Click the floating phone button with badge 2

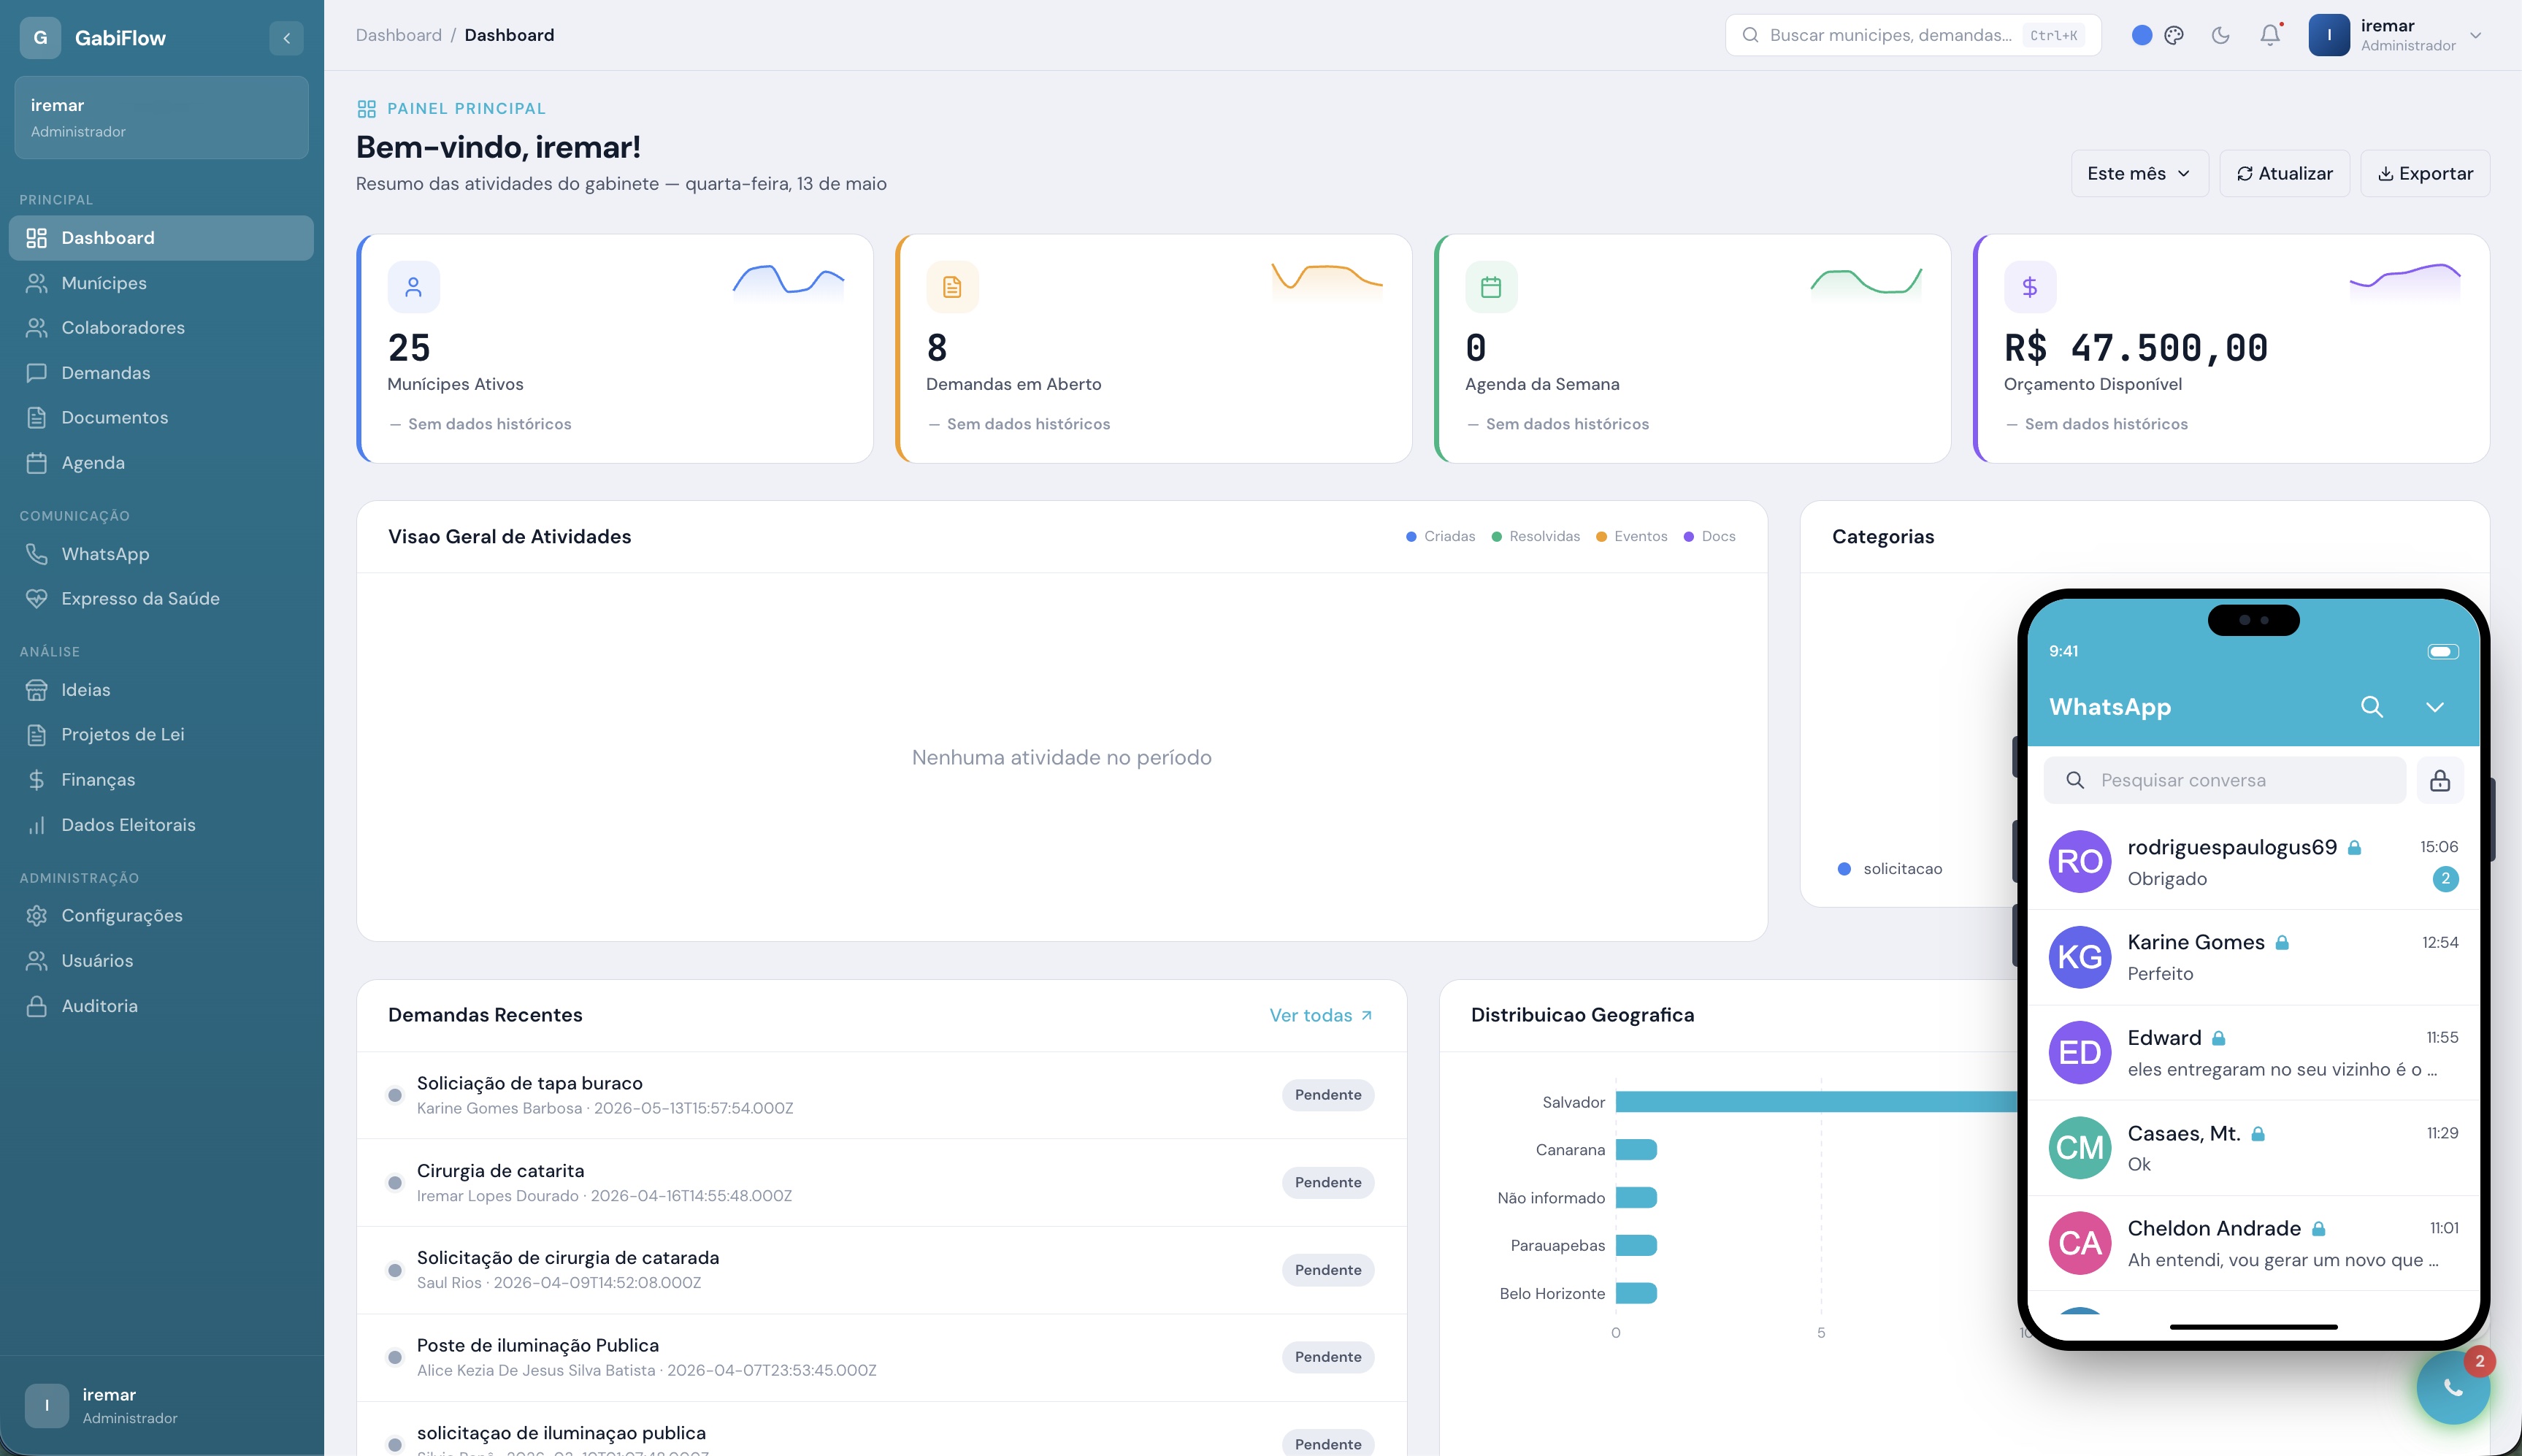(2452, 1387)
